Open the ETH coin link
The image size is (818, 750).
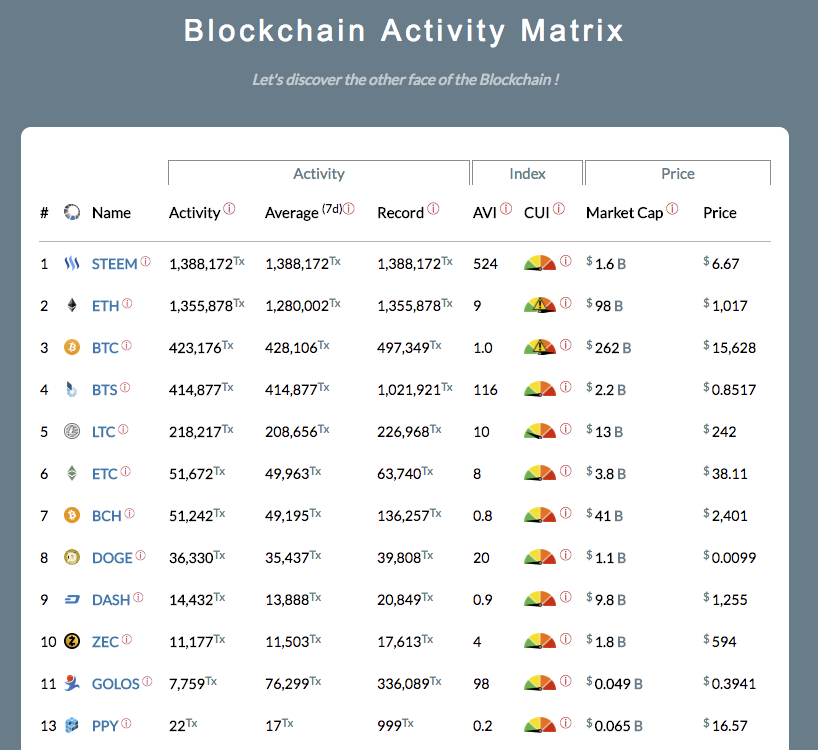pos(105,306)
